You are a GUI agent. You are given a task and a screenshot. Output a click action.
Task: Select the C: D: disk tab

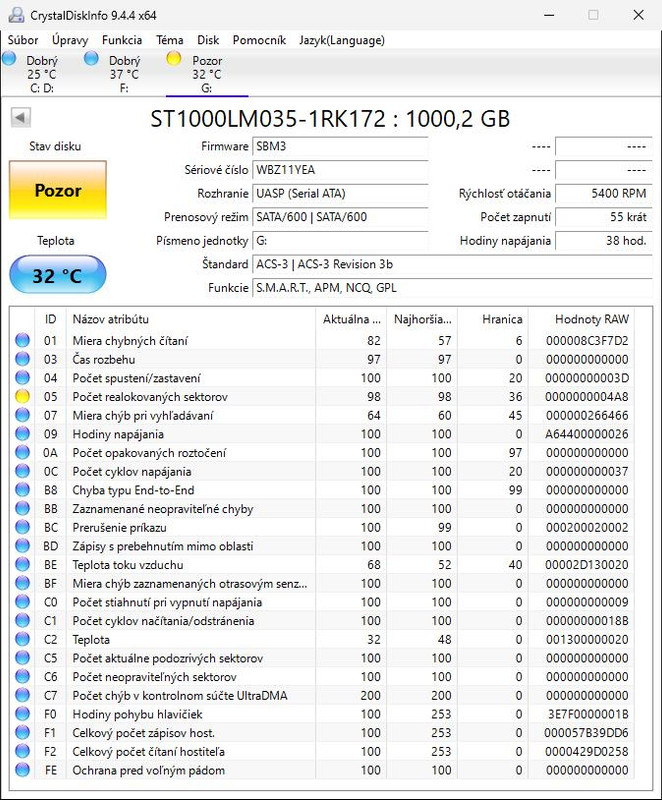42,74
